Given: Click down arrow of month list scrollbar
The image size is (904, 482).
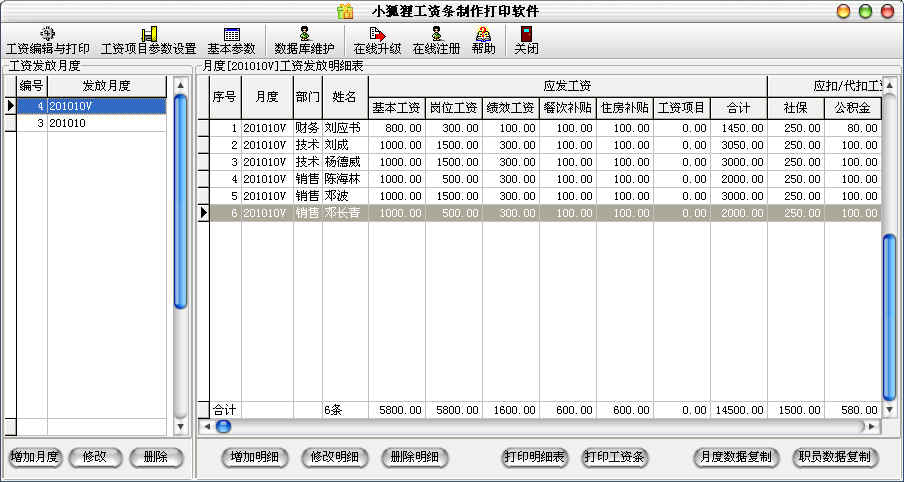Looking at the screenshot, I should point(180,427).
